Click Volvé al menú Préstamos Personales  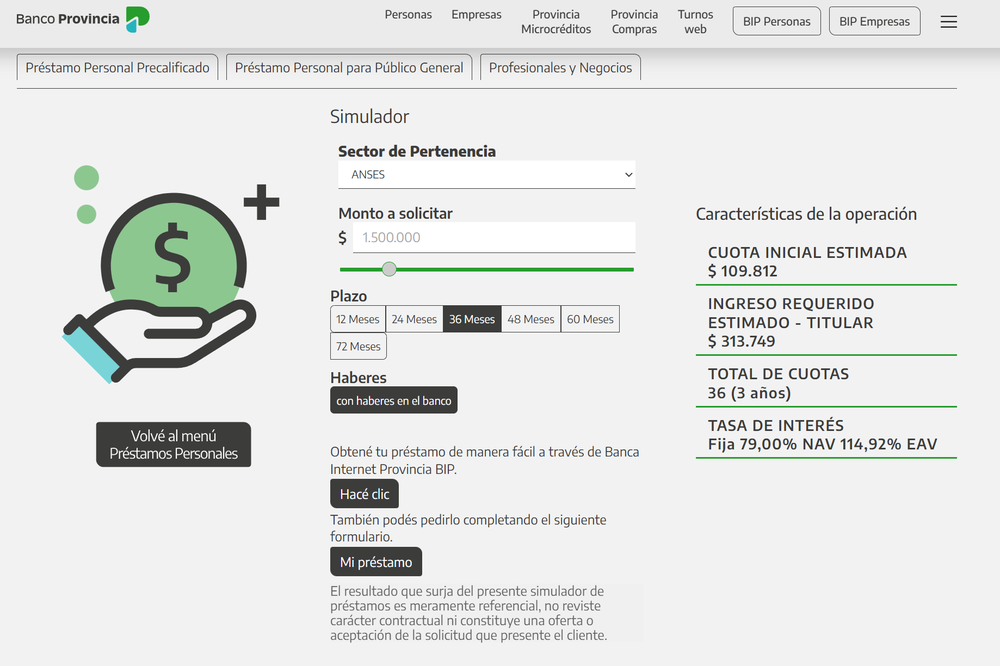click(x=173, y=445)
